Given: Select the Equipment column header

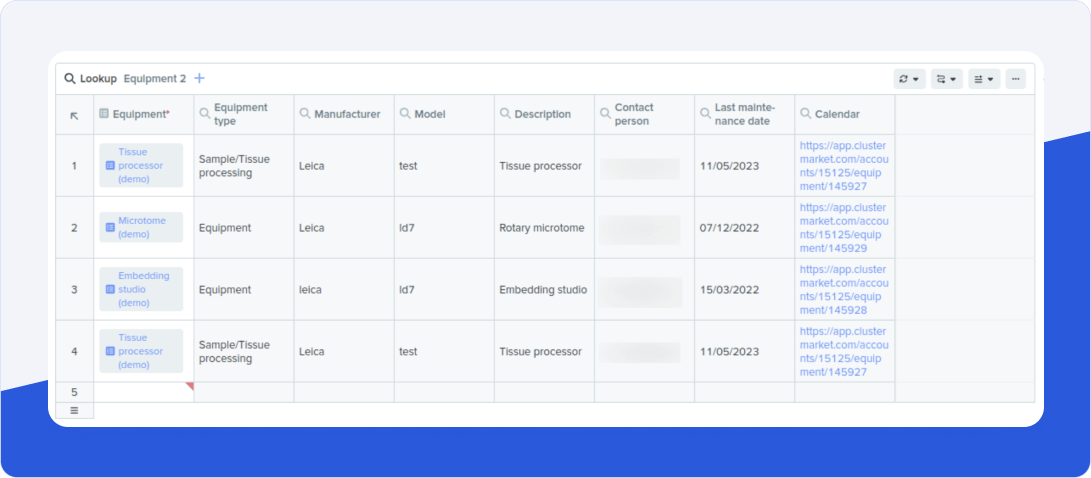Looking at the screenshot, I should 144,114.
